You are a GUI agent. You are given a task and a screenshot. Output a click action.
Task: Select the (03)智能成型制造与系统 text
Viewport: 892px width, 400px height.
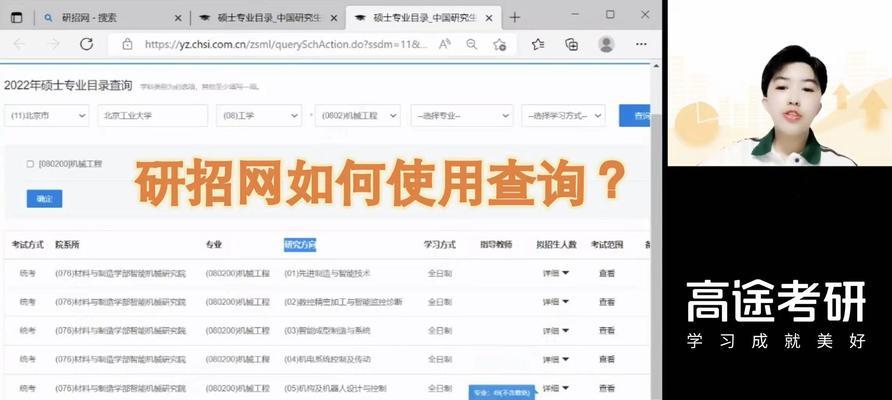pos(327,331)
